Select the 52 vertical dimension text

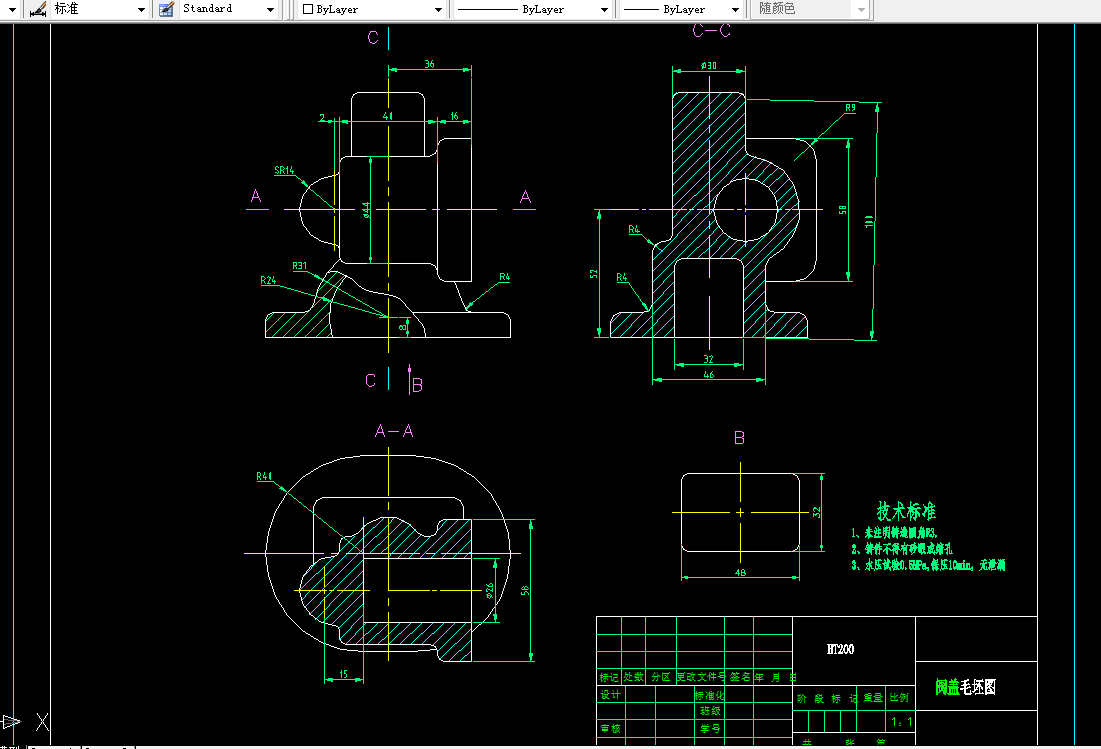pos(594,274)
